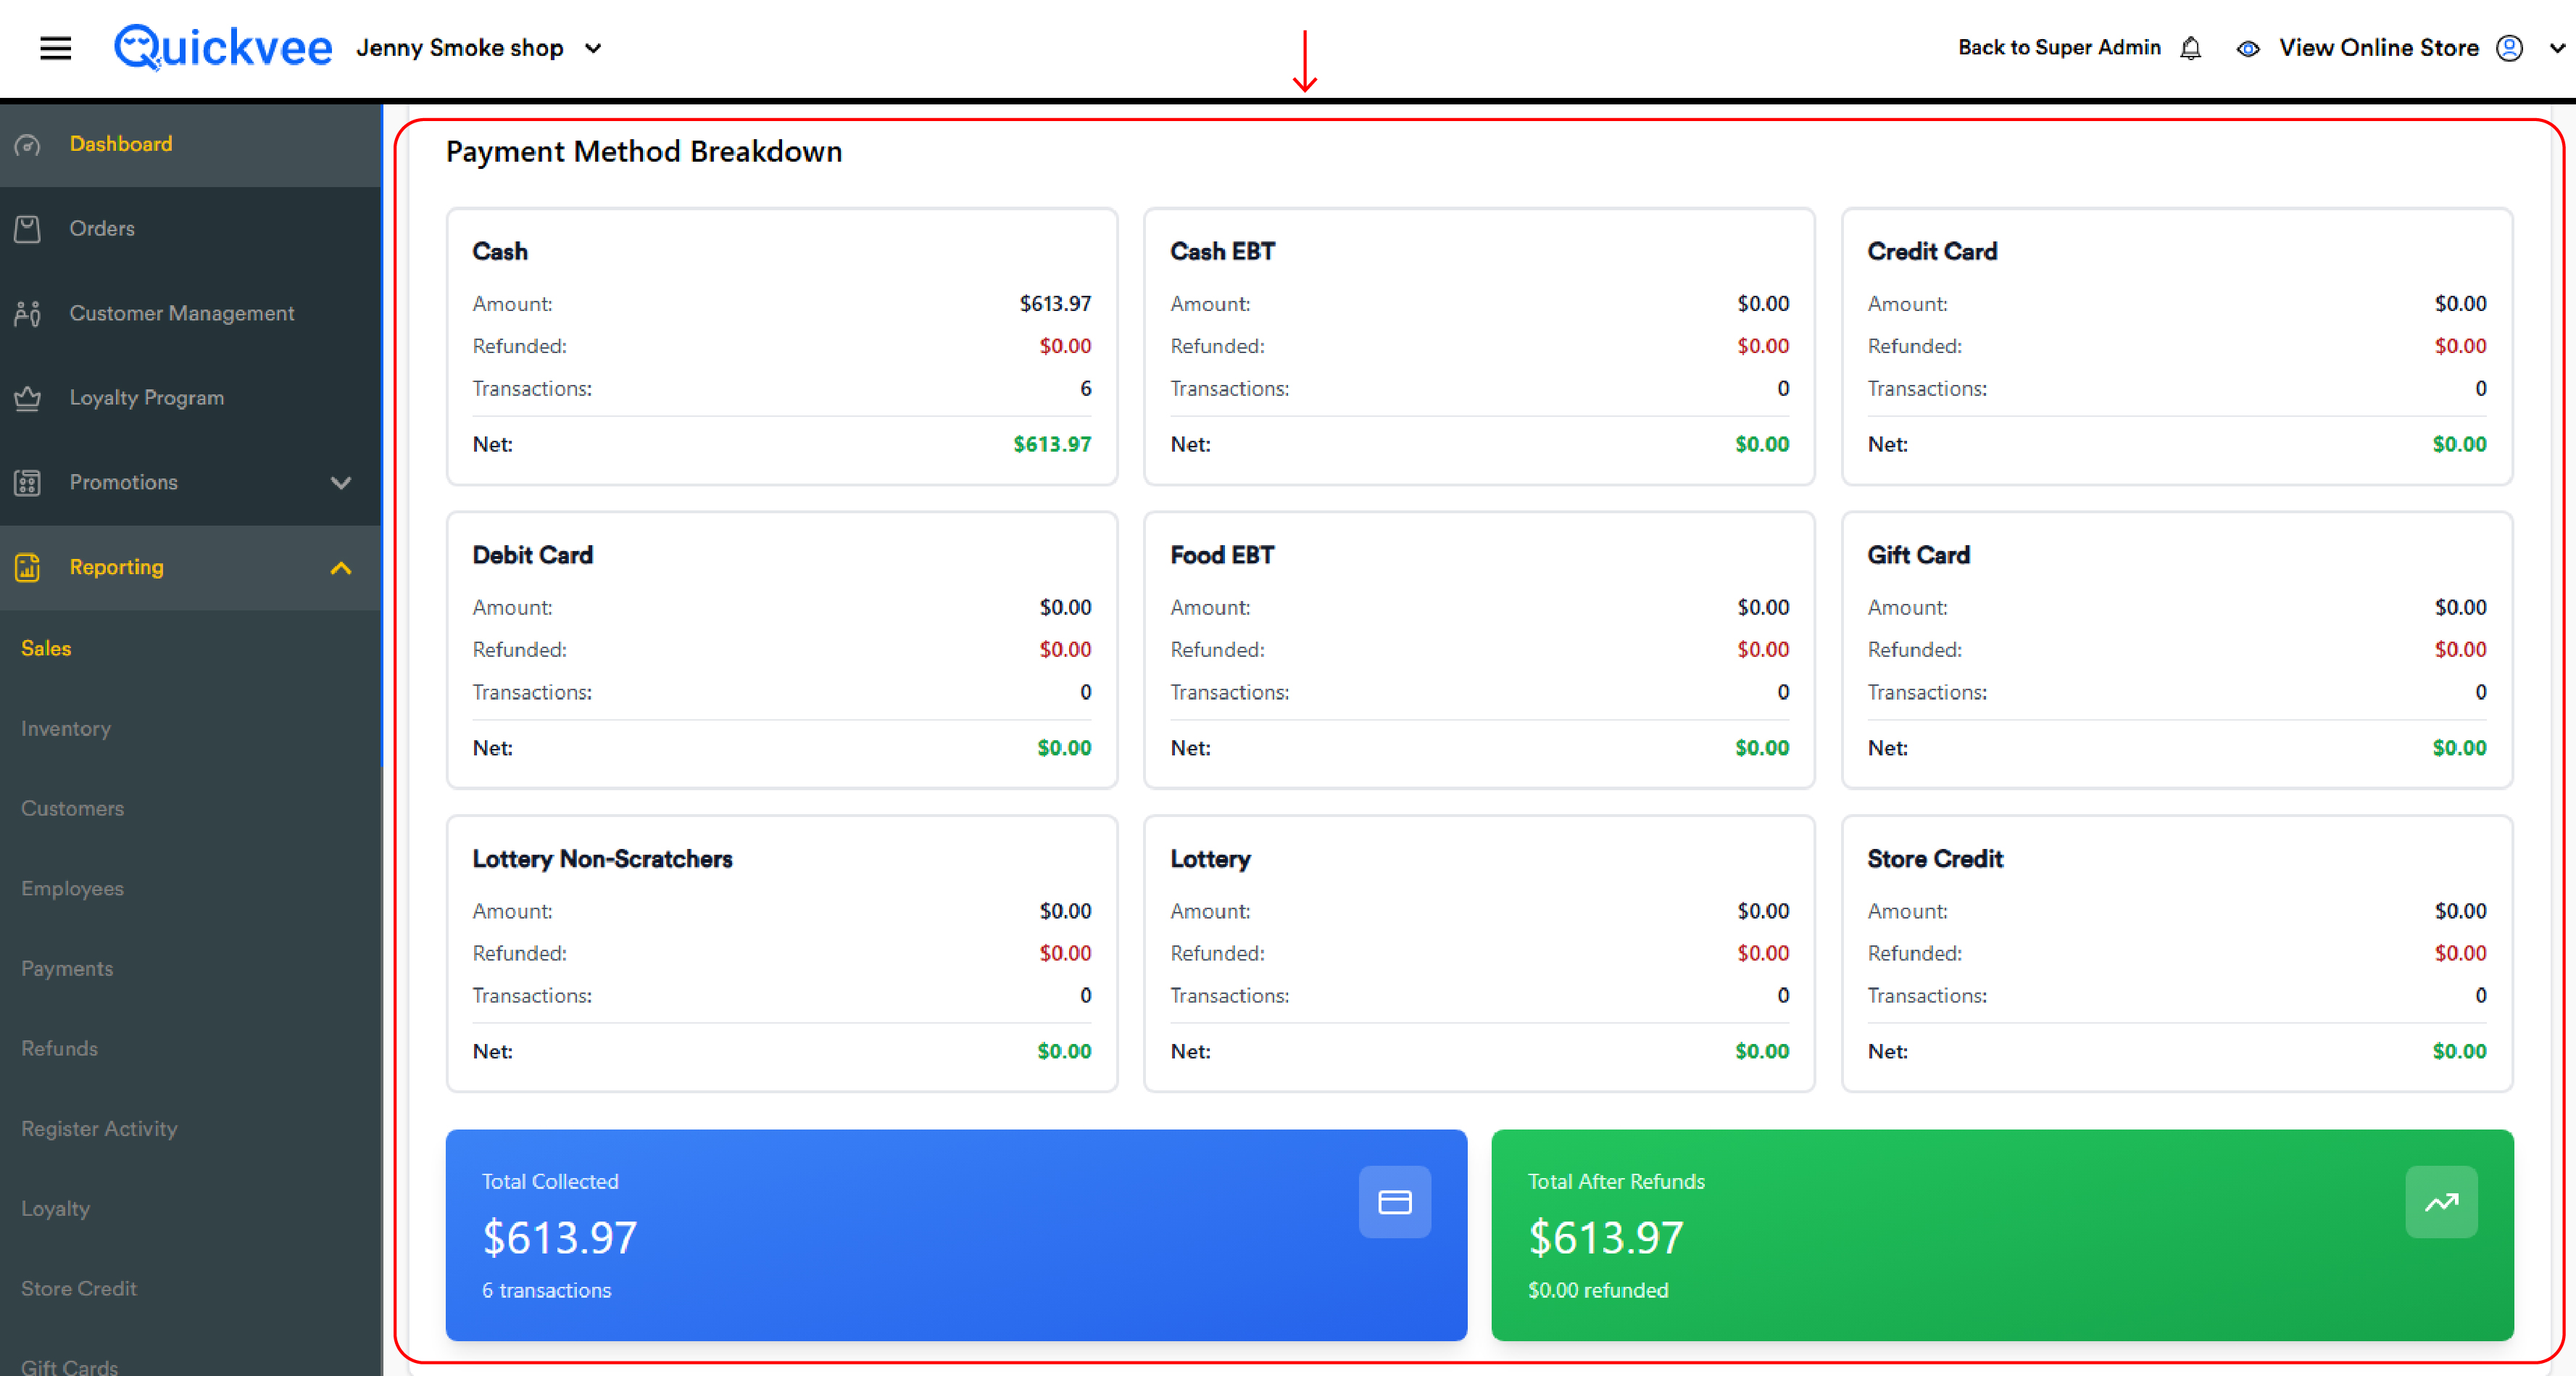Click the Loyalty Program crown icon
The height and width of the screenshot is (1376, 2576).
click(28, 398)
